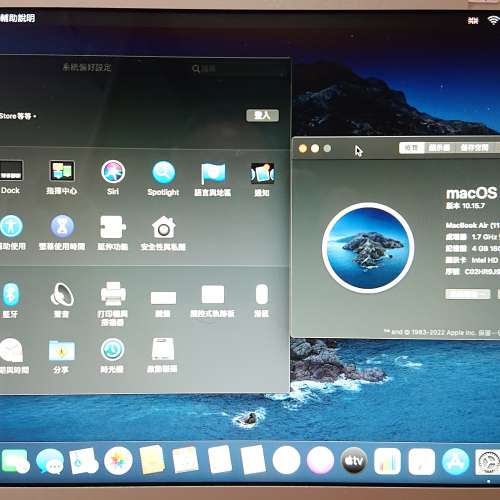This screenshot has width=500, height=500.
Task: Open Mission Control (指揮中心) preferences
Action: (62, 177)
